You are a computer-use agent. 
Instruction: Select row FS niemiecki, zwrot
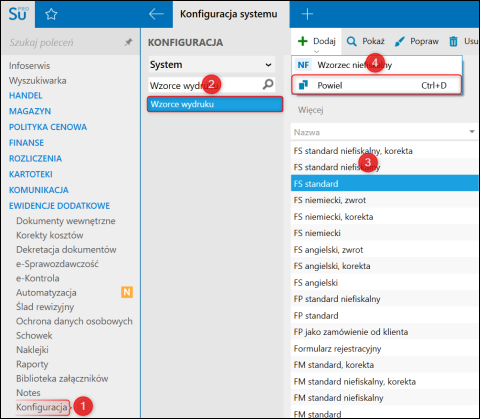(x=385, y=200)
